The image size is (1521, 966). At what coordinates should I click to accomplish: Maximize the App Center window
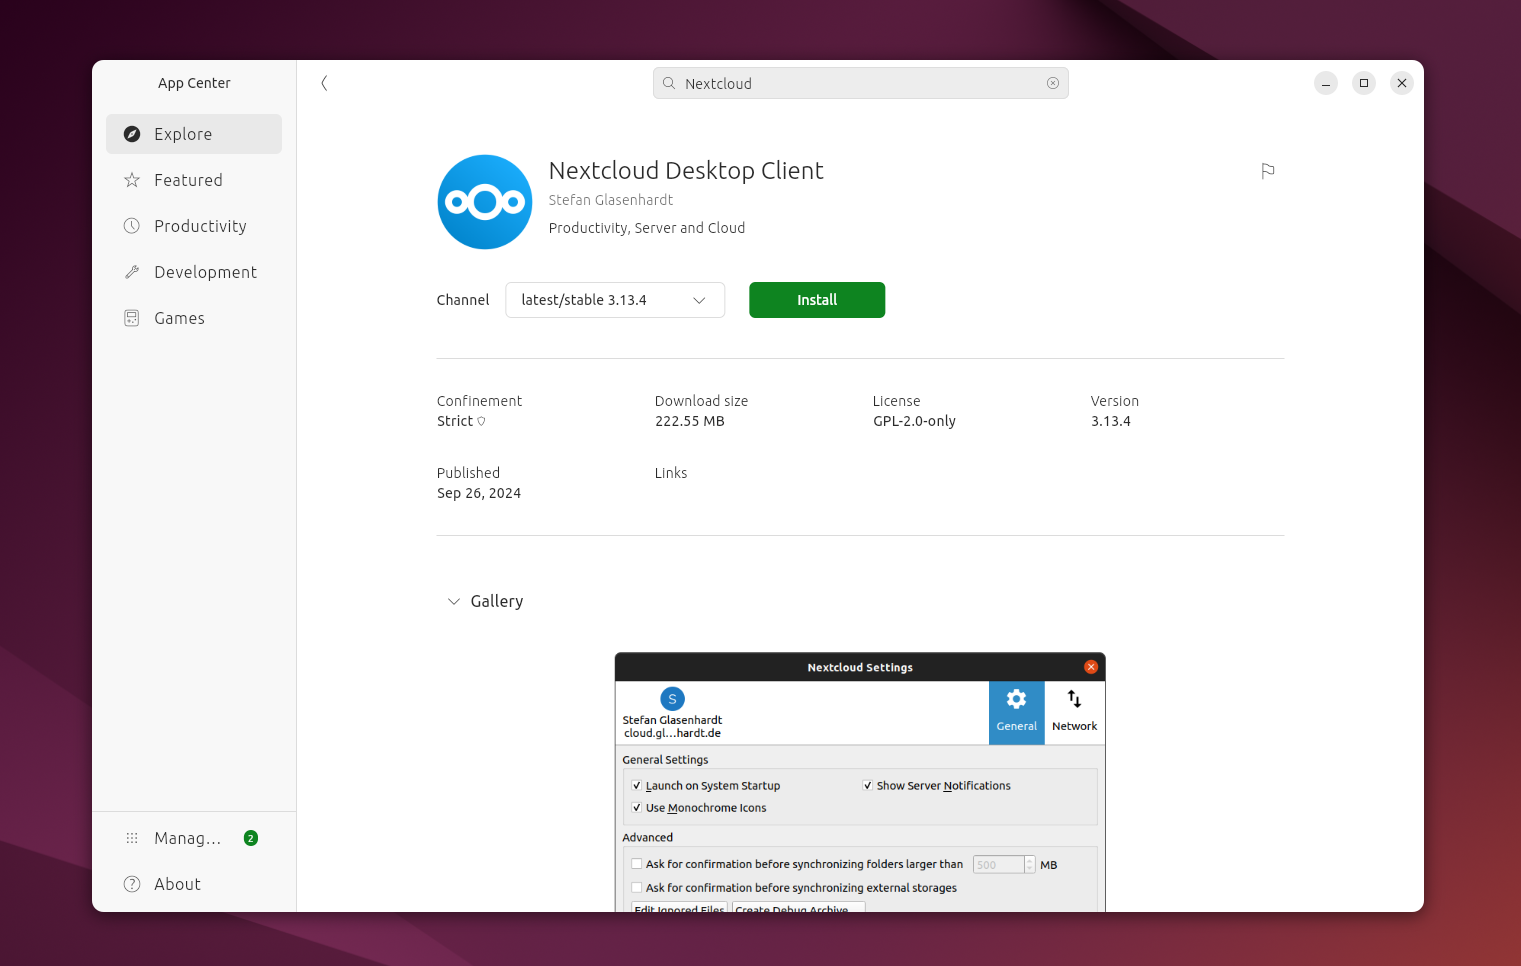pos(1364,83)
